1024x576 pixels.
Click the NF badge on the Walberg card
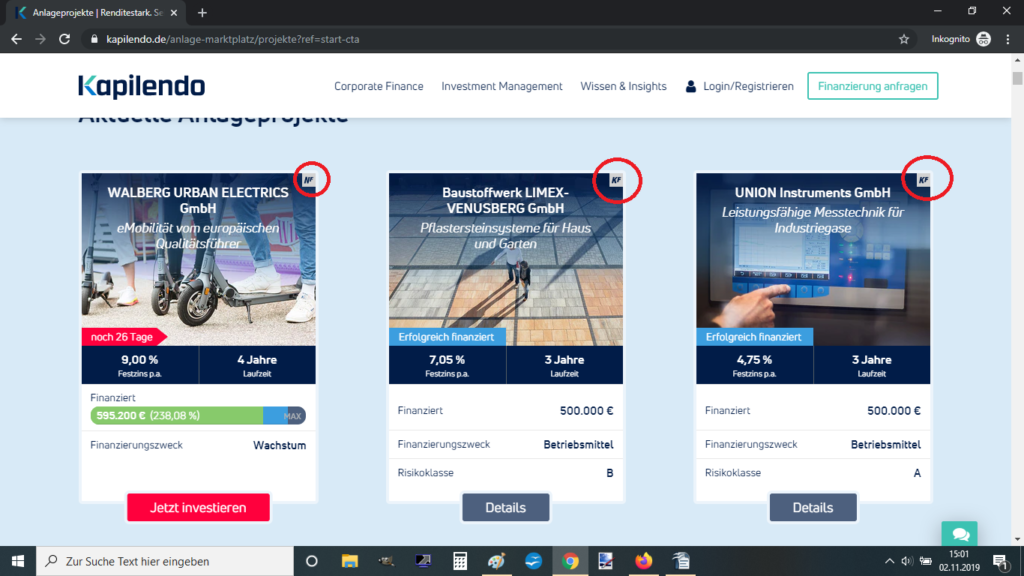309,180
